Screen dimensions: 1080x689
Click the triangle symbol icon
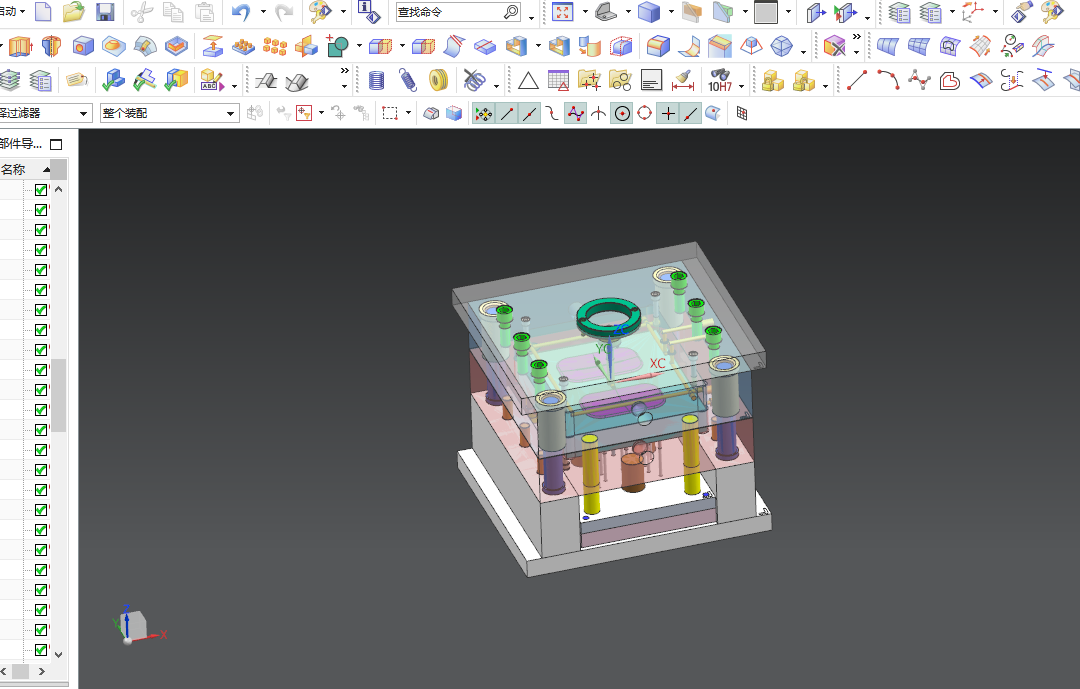click(x=528, y=81)
